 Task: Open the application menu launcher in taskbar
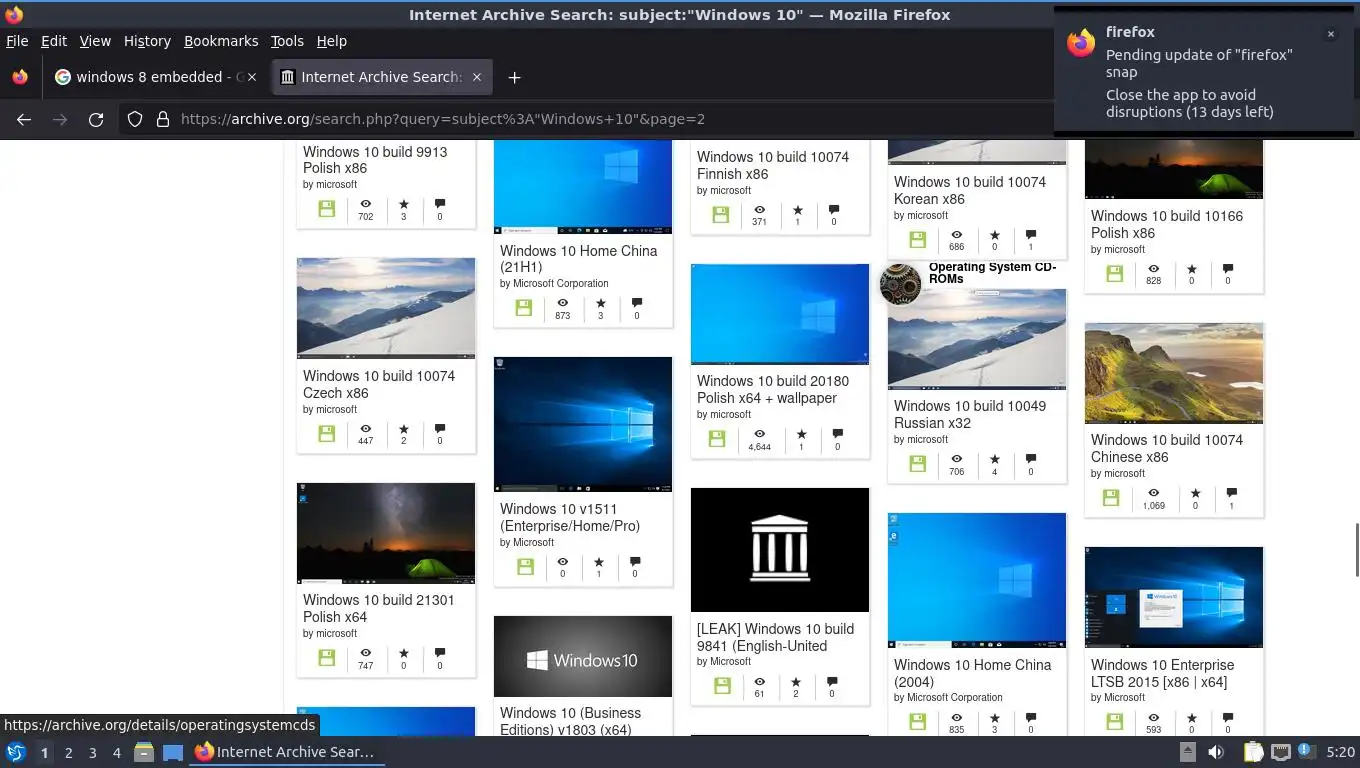[16, 752]
